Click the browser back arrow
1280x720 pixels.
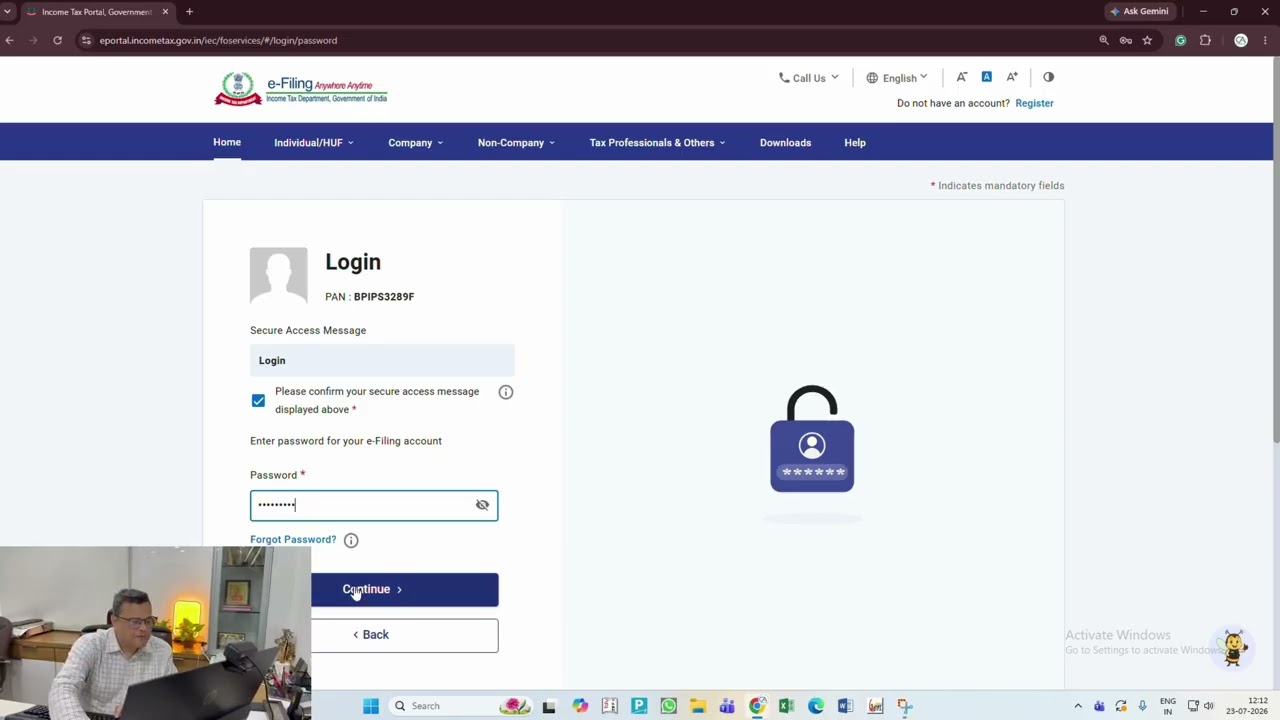click(9, 40)
